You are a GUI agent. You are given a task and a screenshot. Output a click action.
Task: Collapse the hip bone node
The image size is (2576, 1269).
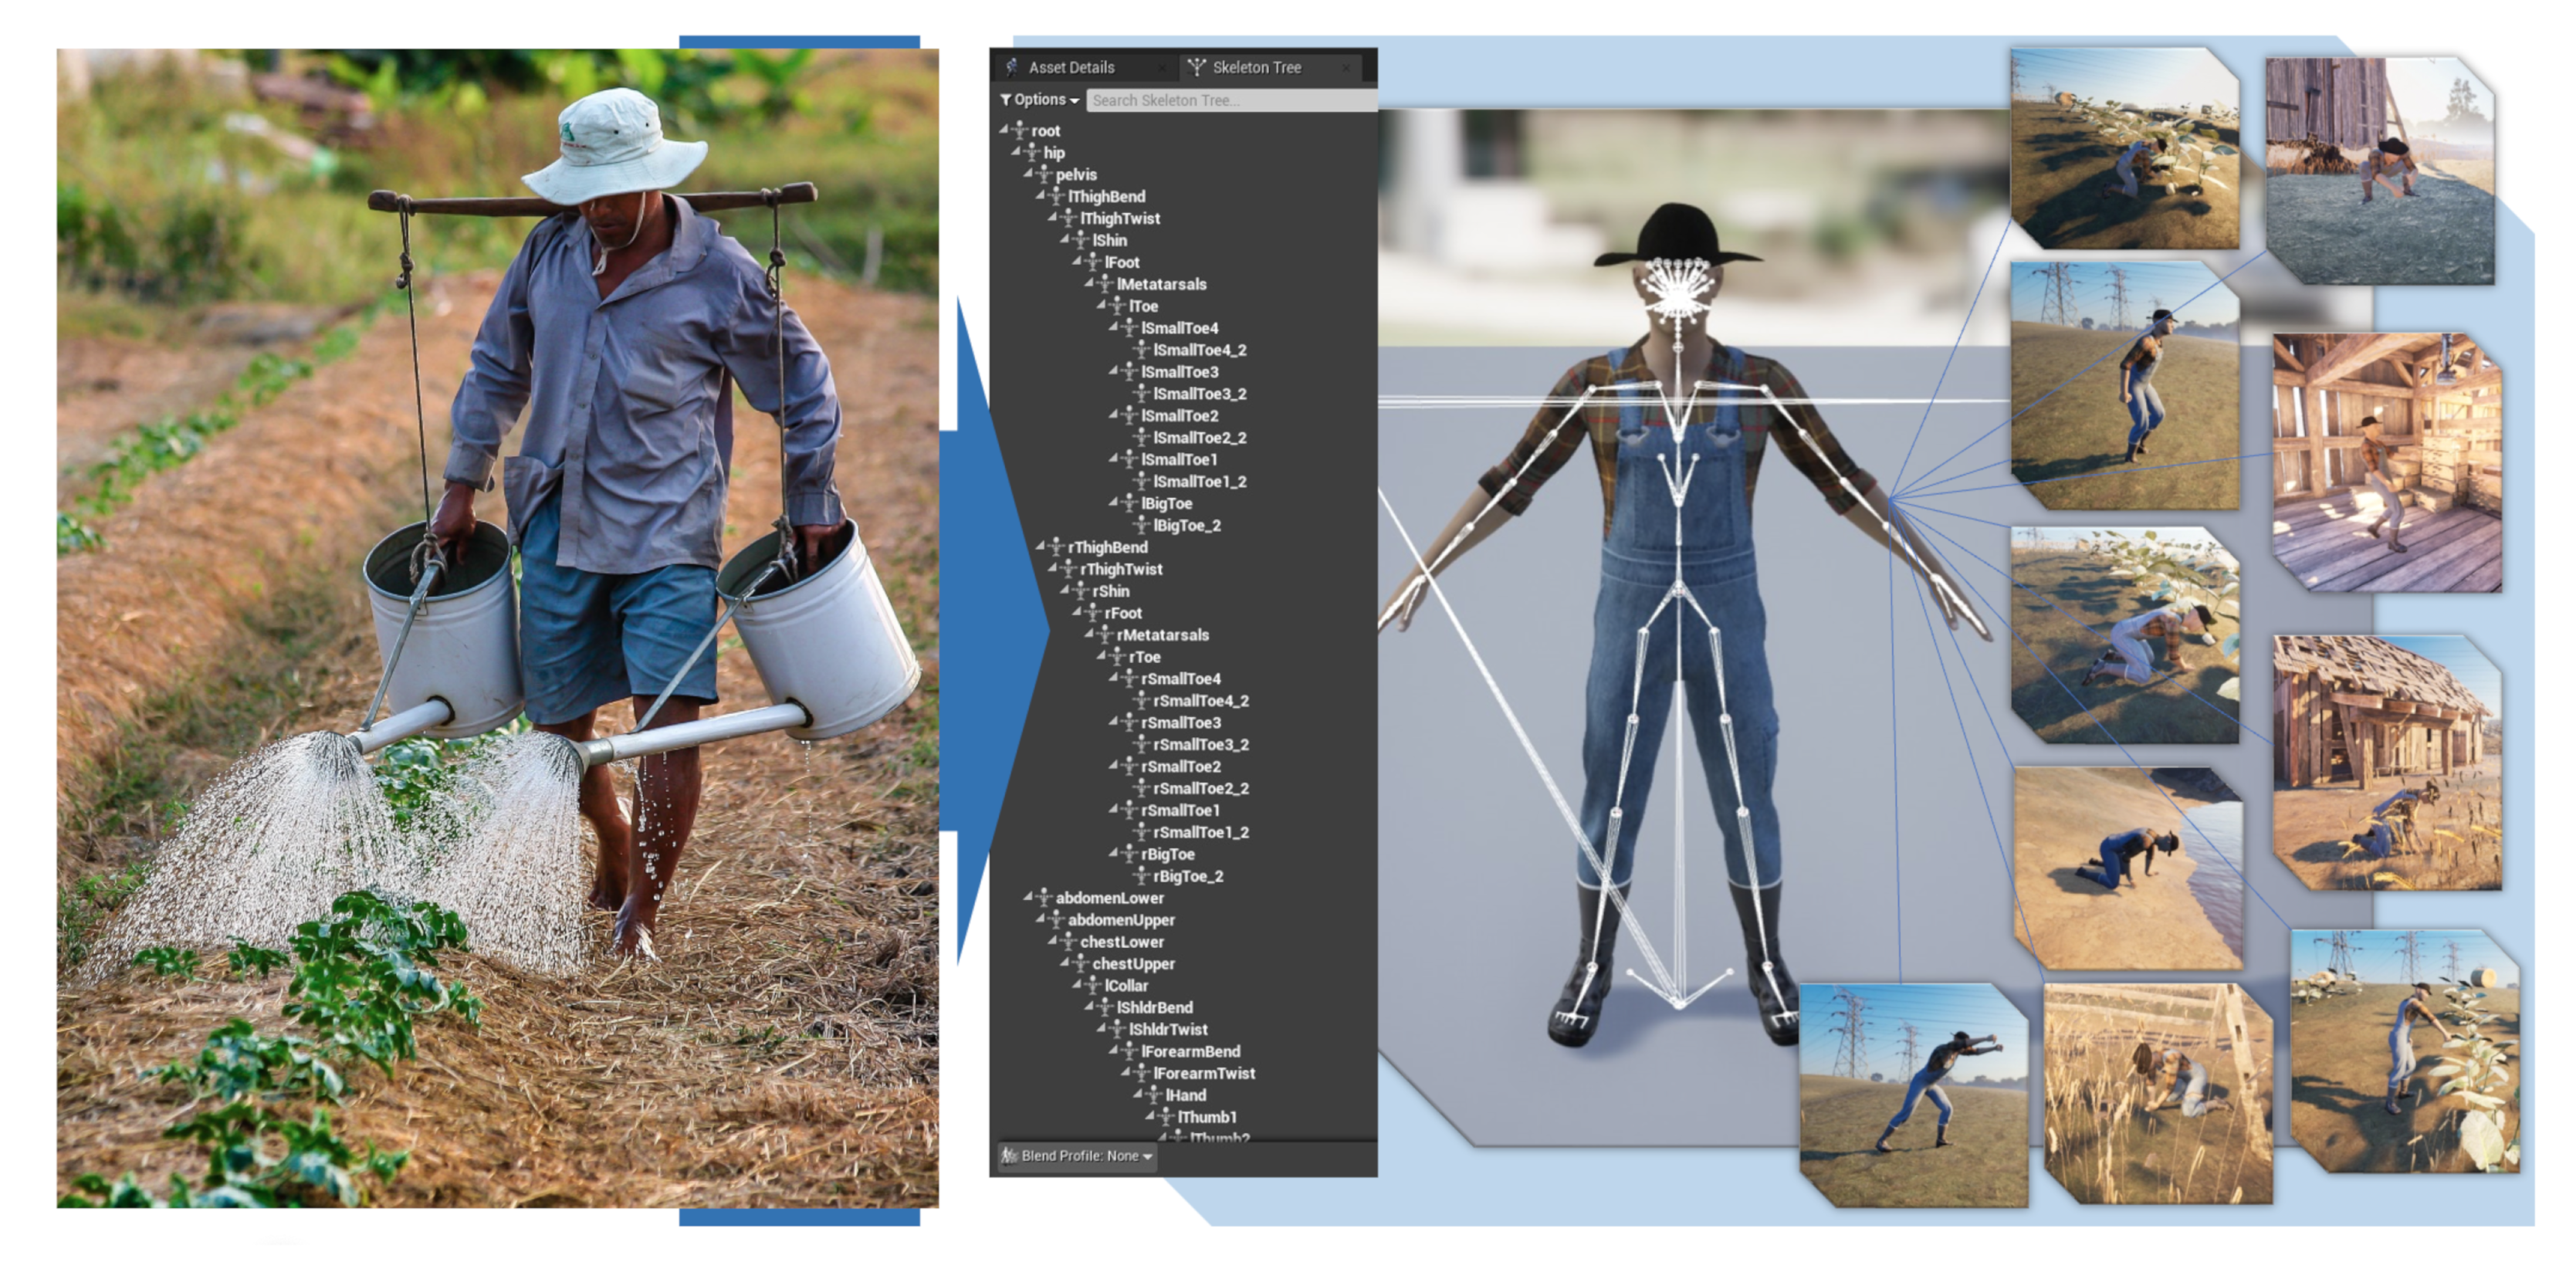[1016, 151]
